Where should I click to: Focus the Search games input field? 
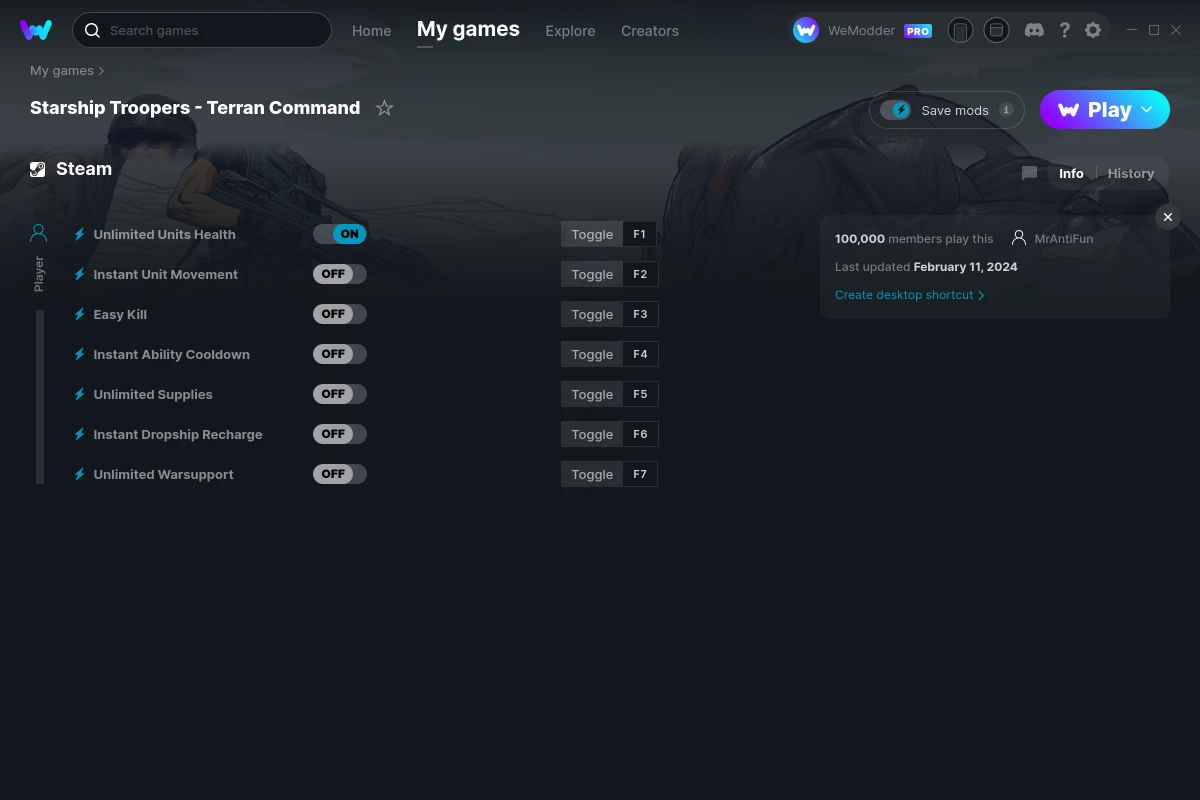tap(202, 30)
